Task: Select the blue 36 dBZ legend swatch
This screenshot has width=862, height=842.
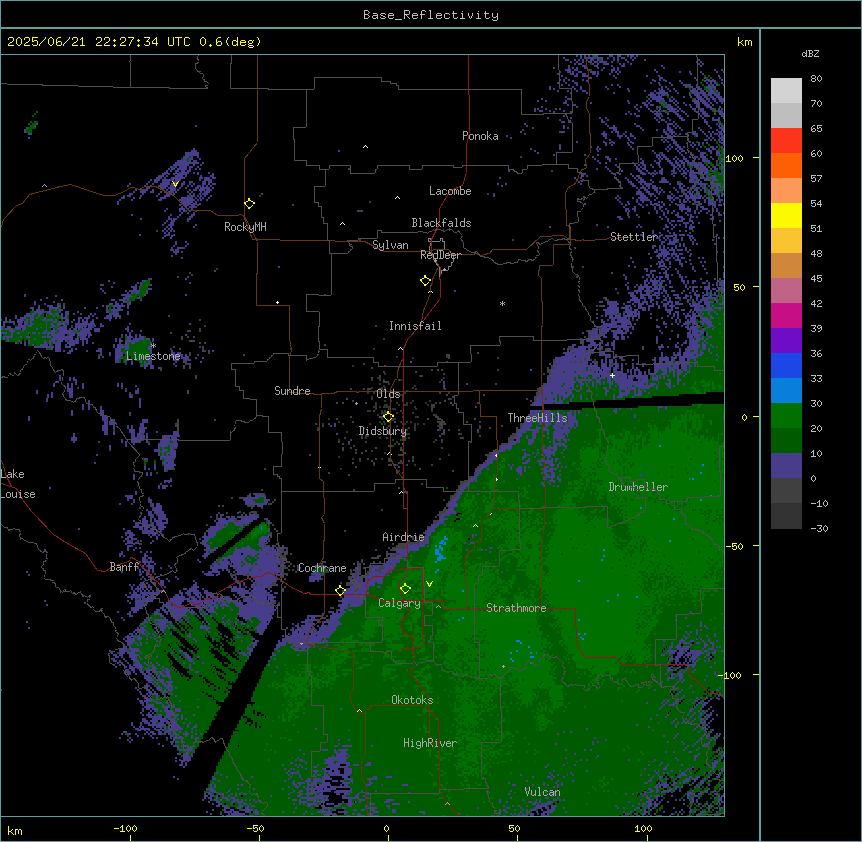Action: 786,365
